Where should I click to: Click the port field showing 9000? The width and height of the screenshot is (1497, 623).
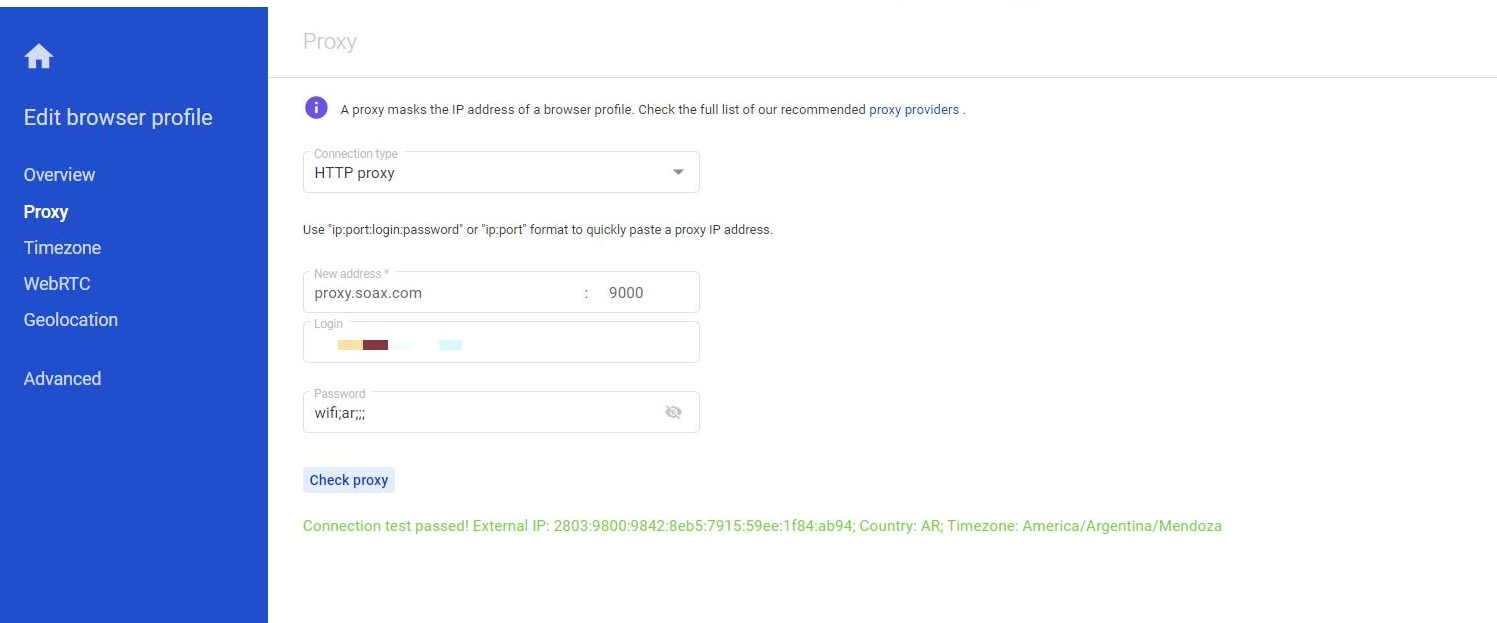(640, 293)
